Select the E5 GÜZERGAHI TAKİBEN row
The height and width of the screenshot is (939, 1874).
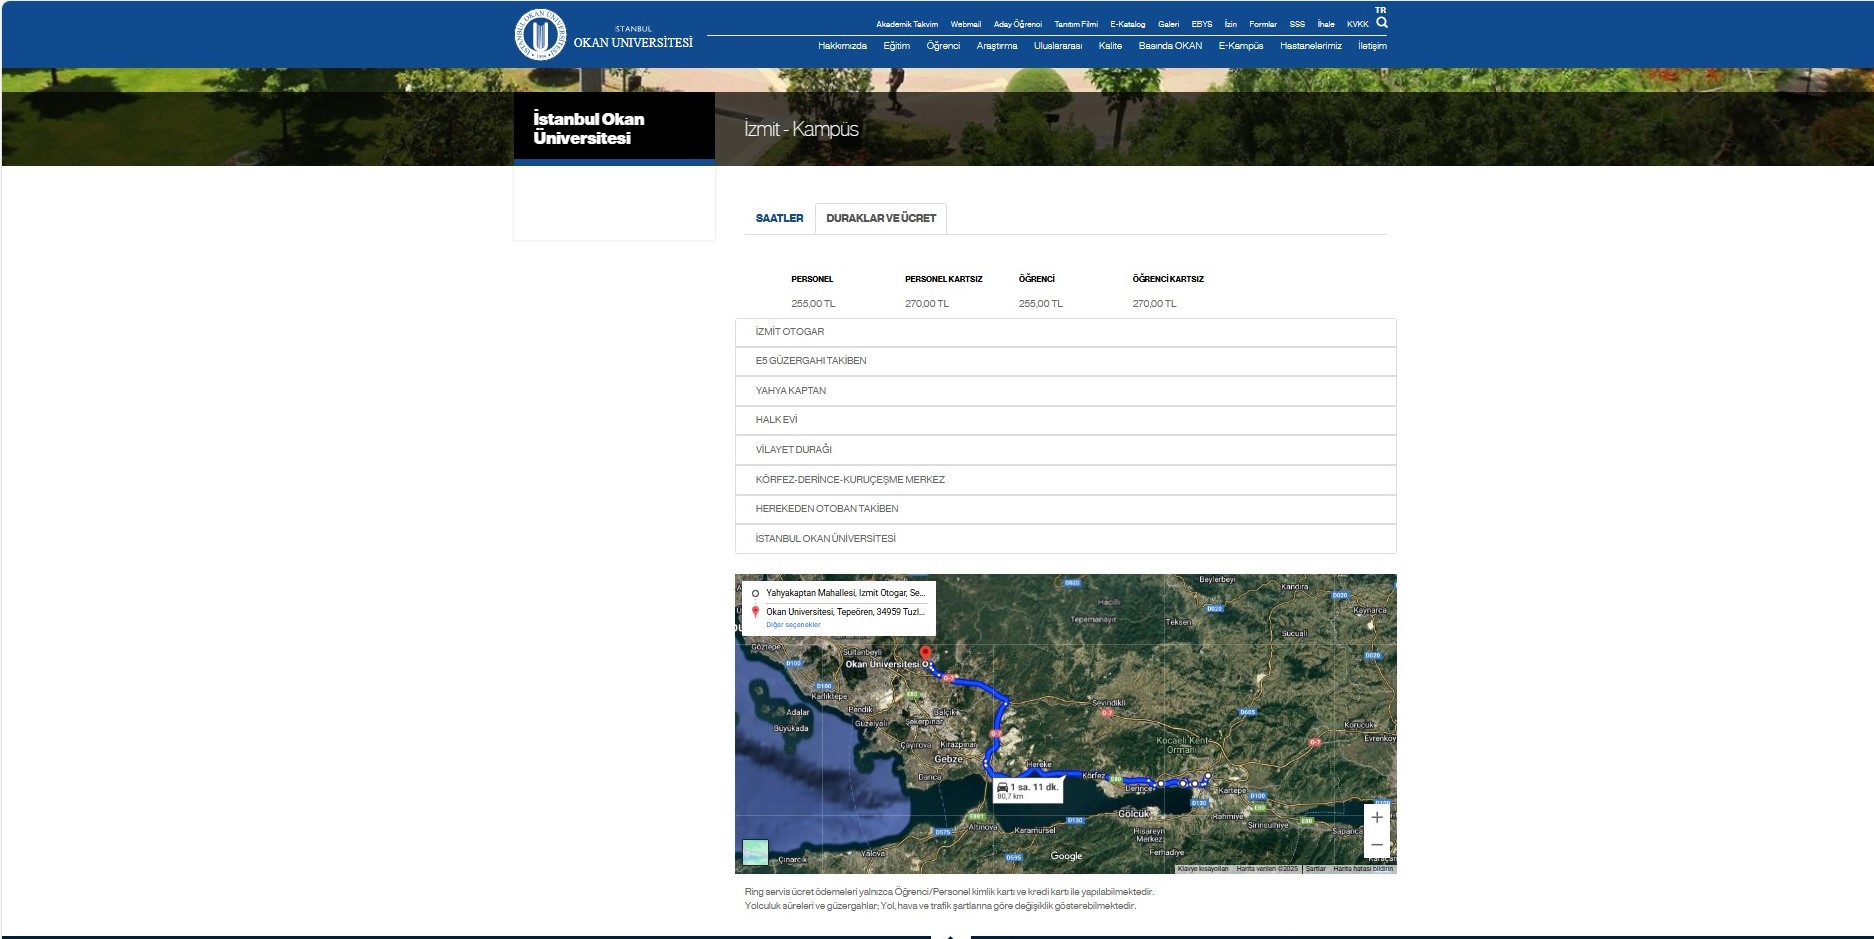[x=1065, y=361]
